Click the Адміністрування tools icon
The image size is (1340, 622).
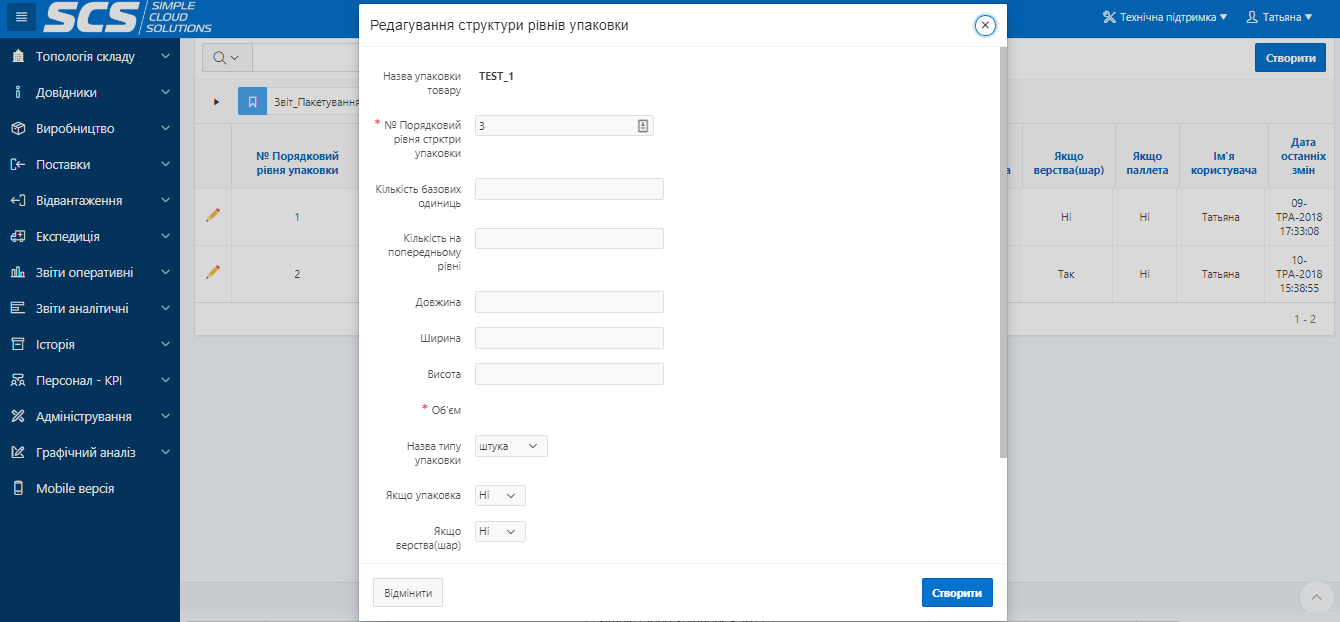click(x=18, y=417)
